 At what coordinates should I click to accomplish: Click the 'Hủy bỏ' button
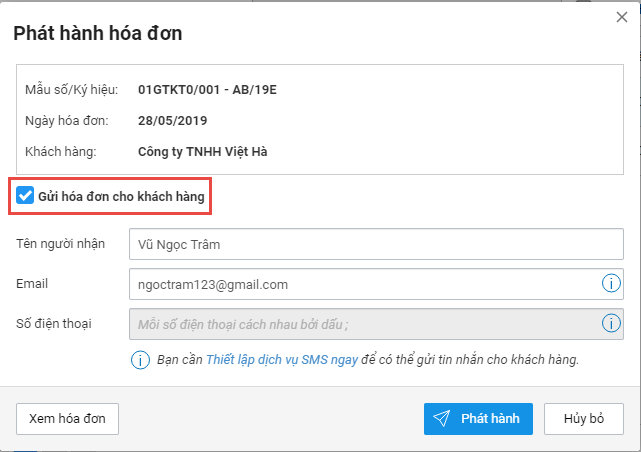(584, 419)
